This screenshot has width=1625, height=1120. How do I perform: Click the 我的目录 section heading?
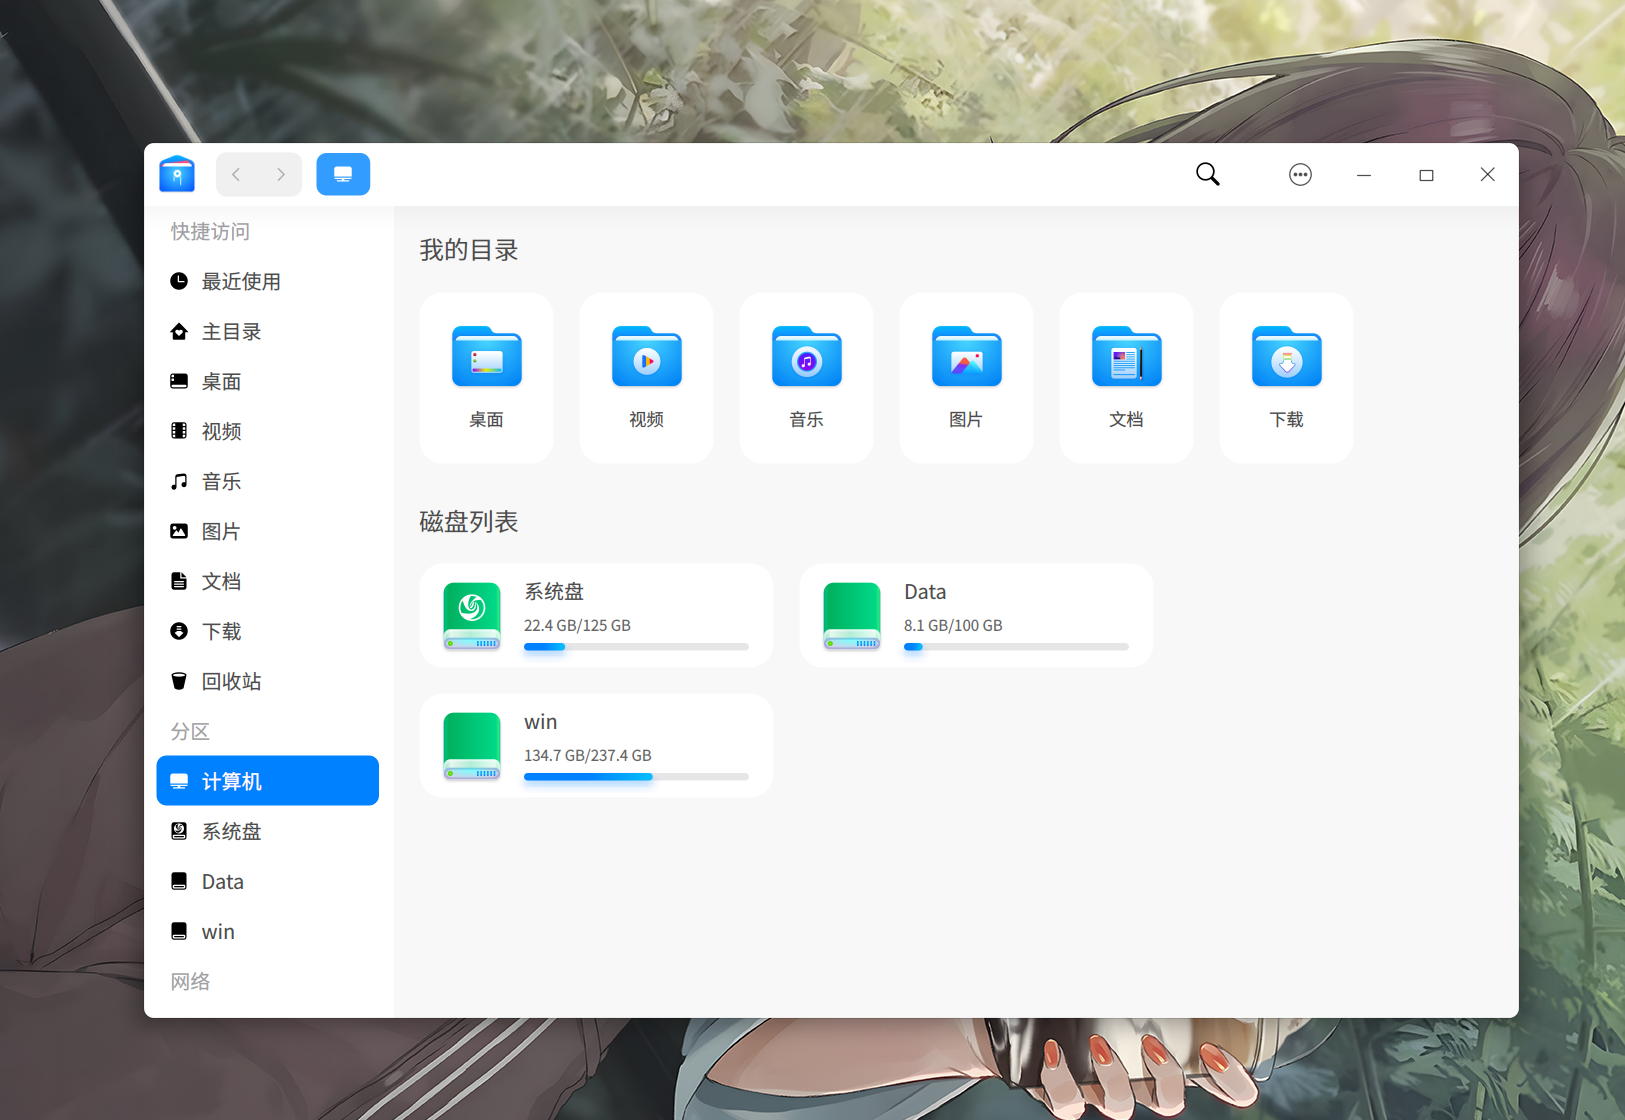point(469,250)
